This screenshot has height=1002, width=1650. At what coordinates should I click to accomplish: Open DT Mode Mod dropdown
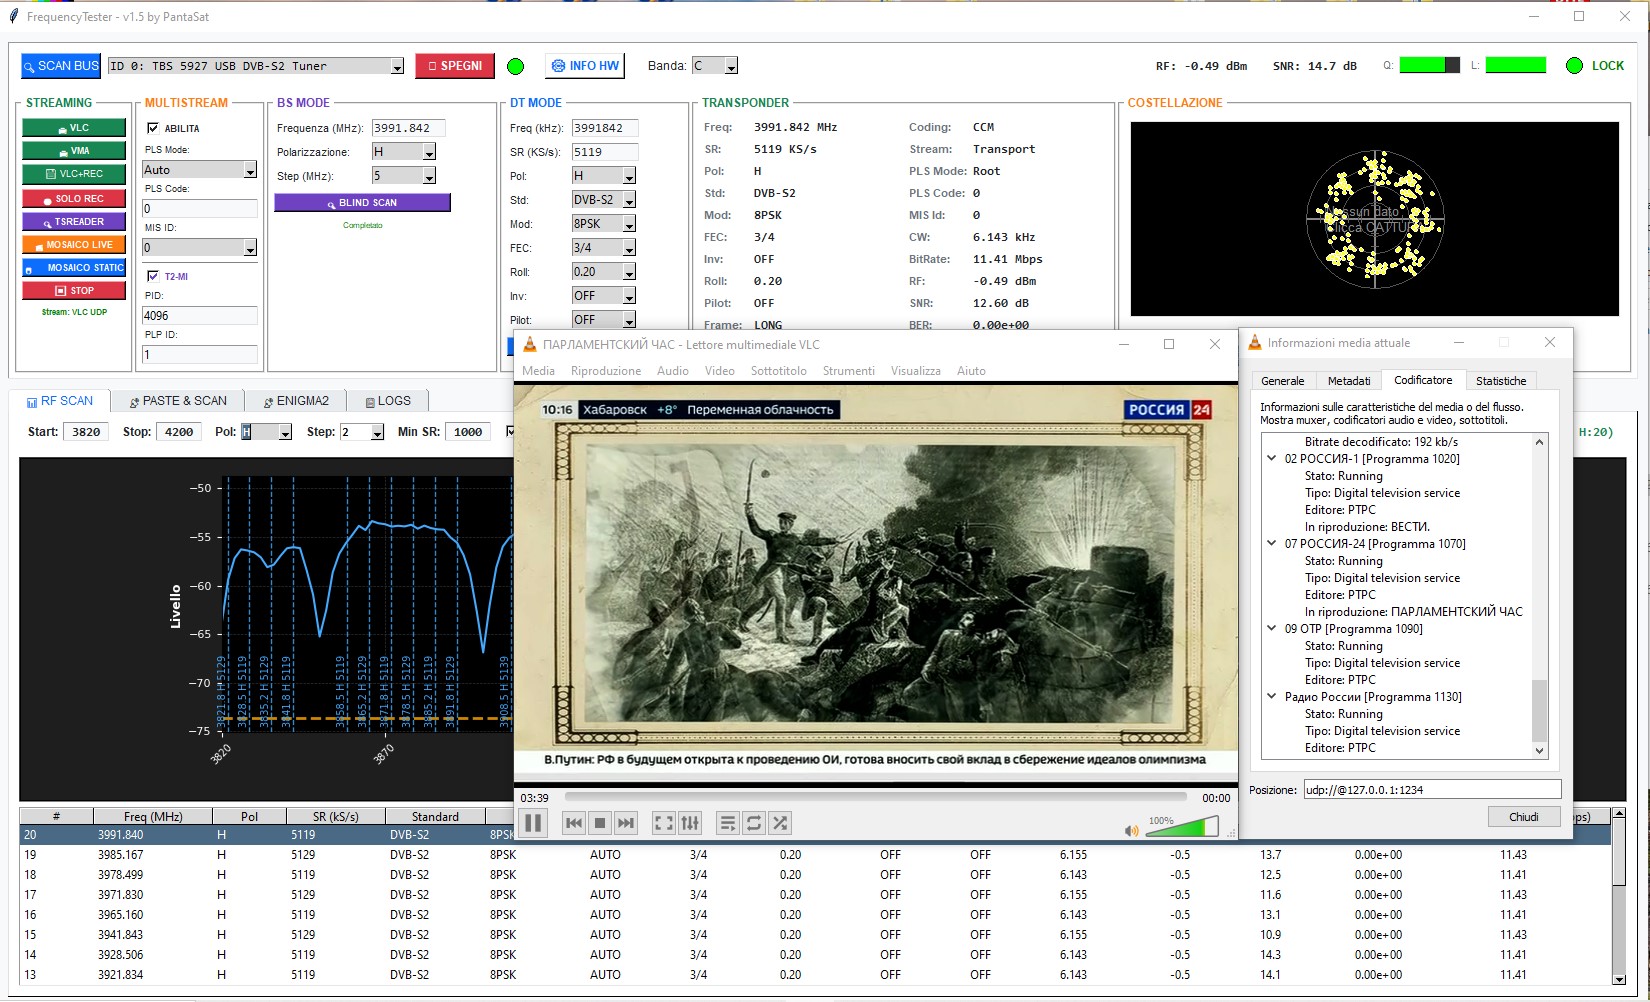(629, 224)
